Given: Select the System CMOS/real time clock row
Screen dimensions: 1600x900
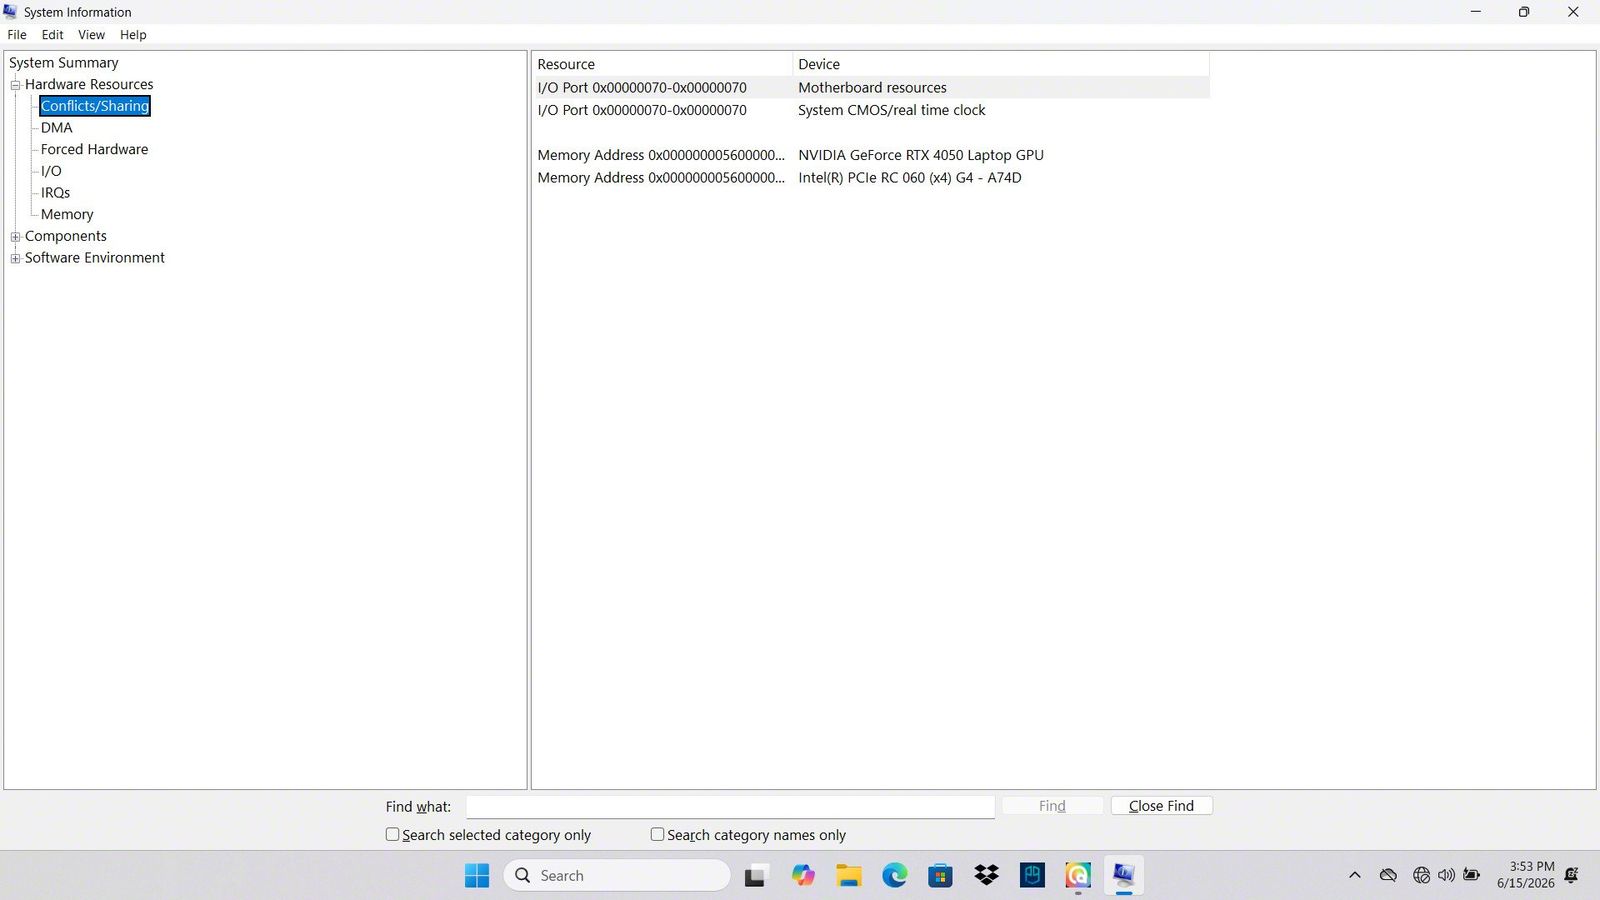Looking at the screenshot, I should pyautogui.click(x=872, y=111).
